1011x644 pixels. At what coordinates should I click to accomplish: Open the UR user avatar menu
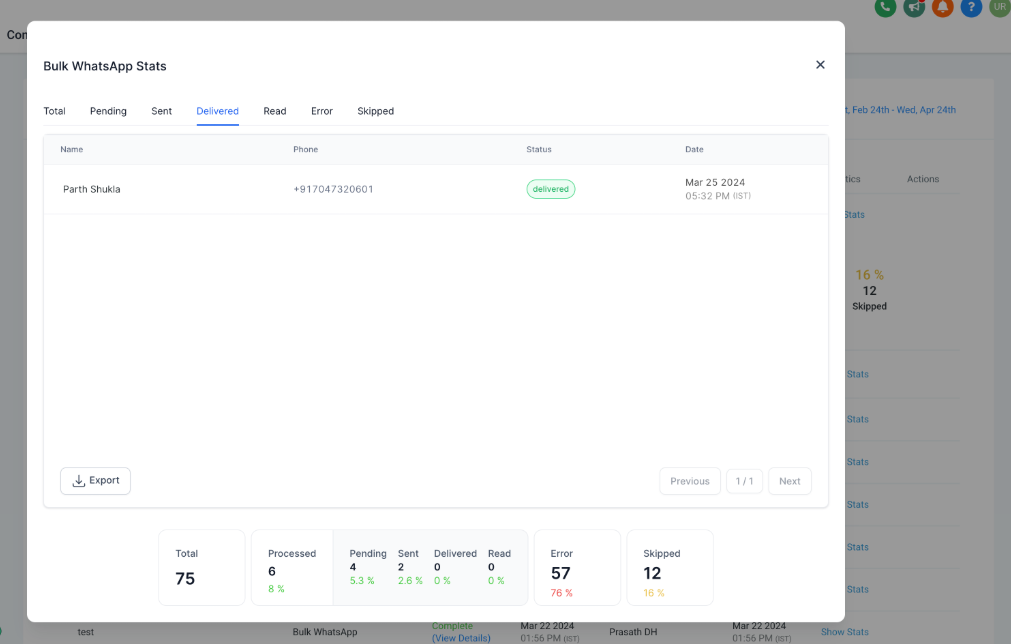pyautogui.click(x=999, y=7)
